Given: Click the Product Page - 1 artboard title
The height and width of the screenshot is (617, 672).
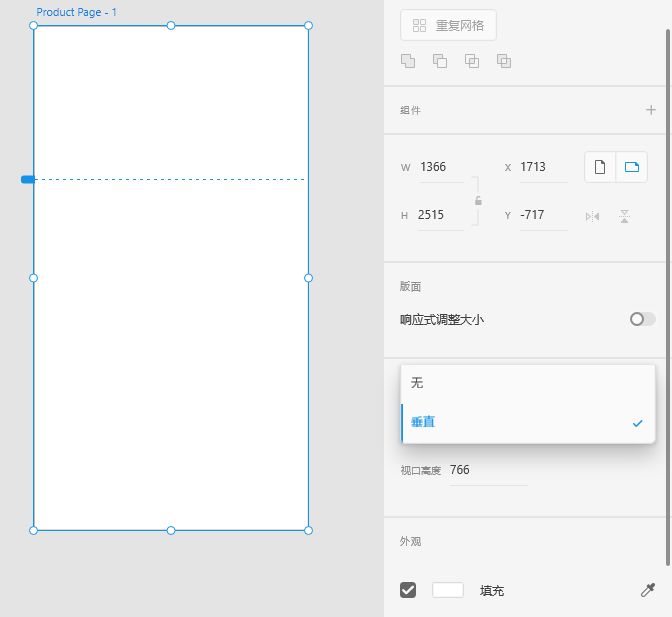Looking at the screenshot, I should (x=76, y=12).
